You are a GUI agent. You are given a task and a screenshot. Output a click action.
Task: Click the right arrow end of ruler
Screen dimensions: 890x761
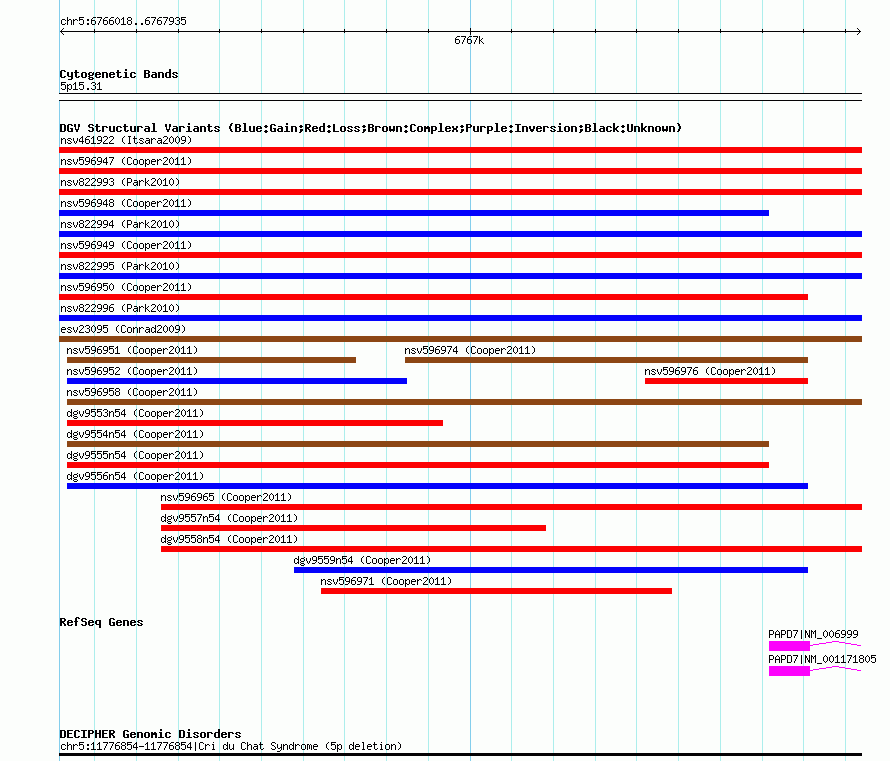(x=859, y=31)
